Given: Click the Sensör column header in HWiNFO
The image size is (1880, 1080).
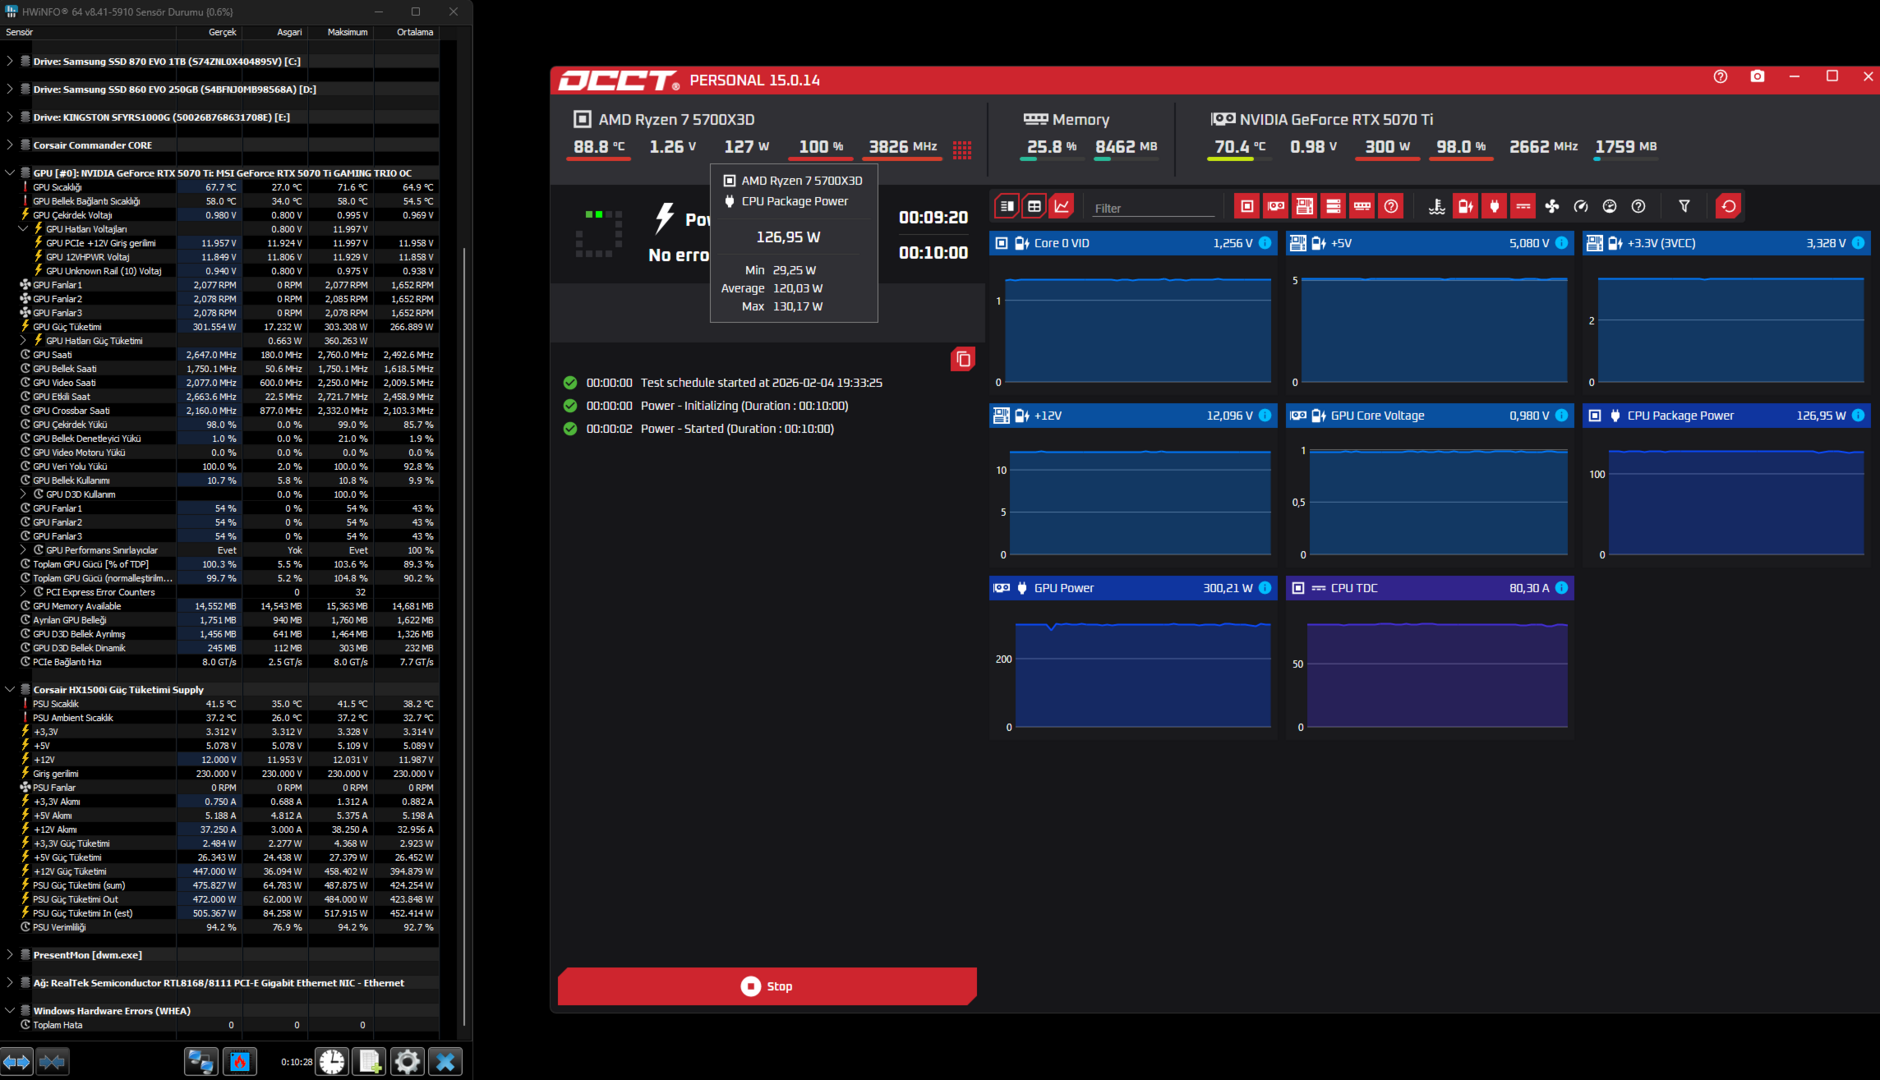Looking at the screenshot, I should point(88,32).
